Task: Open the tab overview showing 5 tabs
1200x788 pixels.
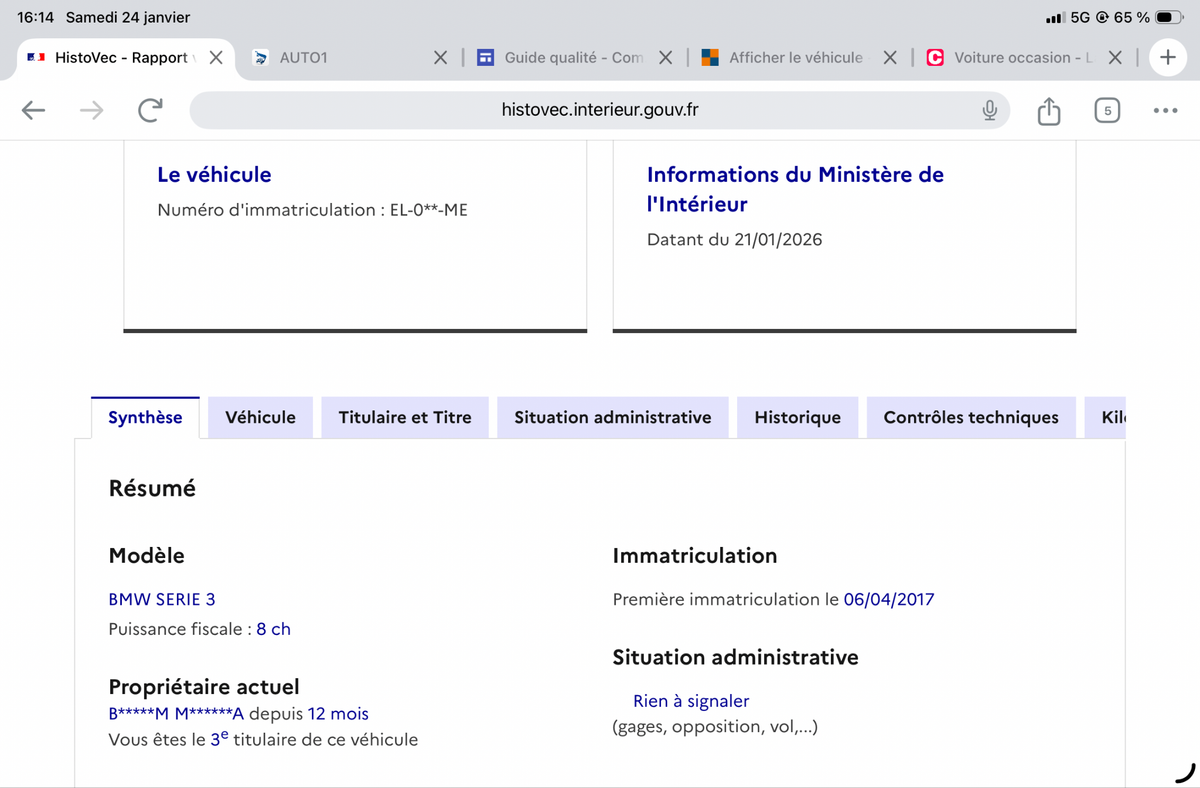Action: [x=1106, y=110]
